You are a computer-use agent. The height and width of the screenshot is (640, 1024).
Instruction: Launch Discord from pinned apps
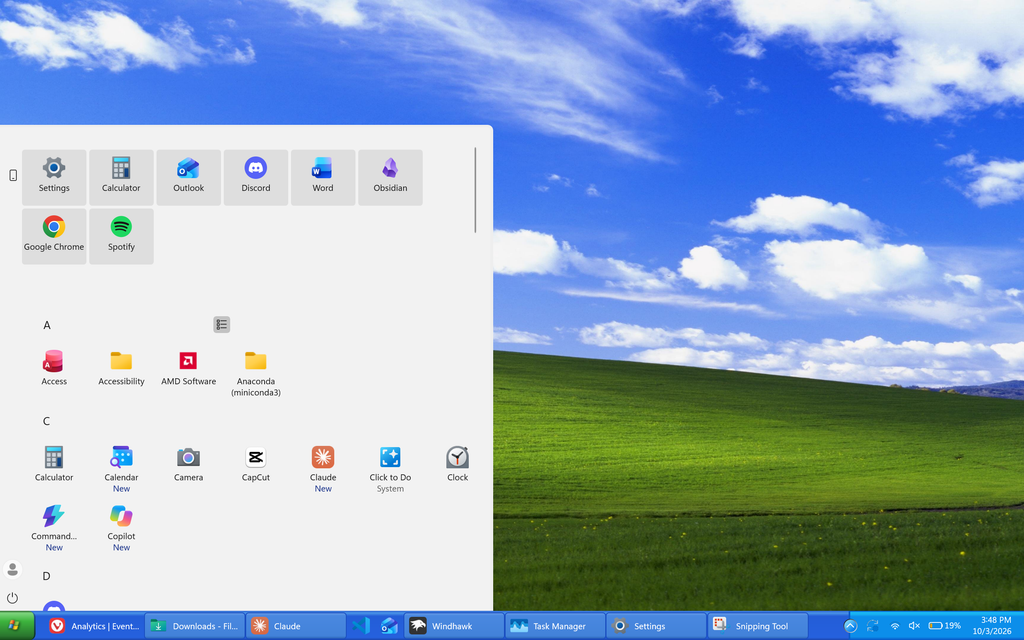(x=256, y=178)
